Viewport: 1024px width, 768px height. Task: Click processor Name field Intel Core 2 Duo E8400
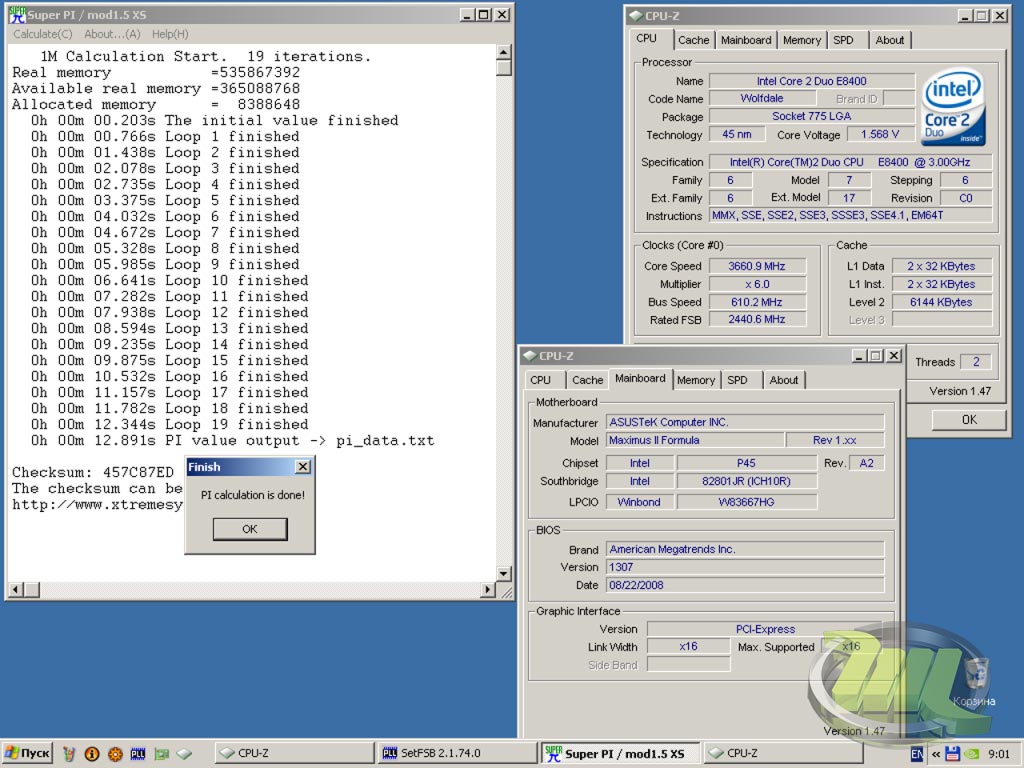click(812, 81)
